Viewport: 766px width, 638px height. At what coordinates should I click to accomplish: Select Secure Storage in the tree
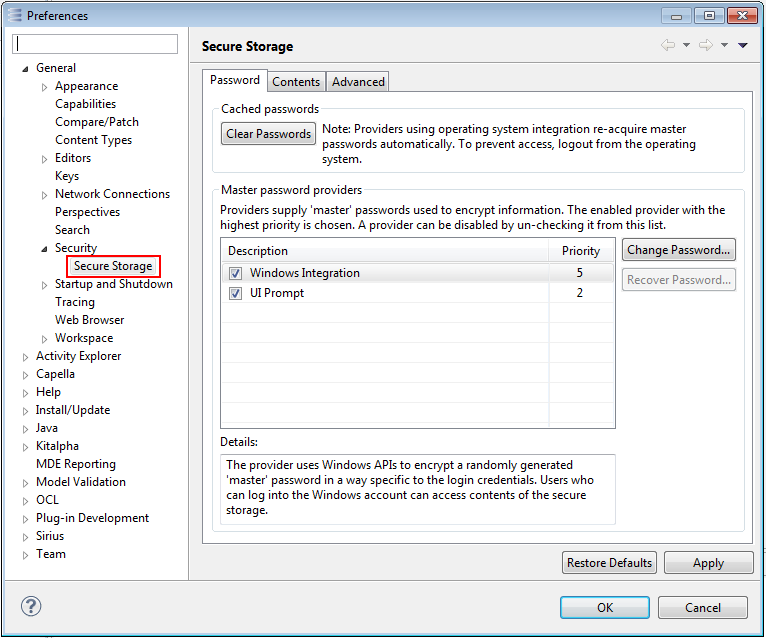(x=113, y=266)
